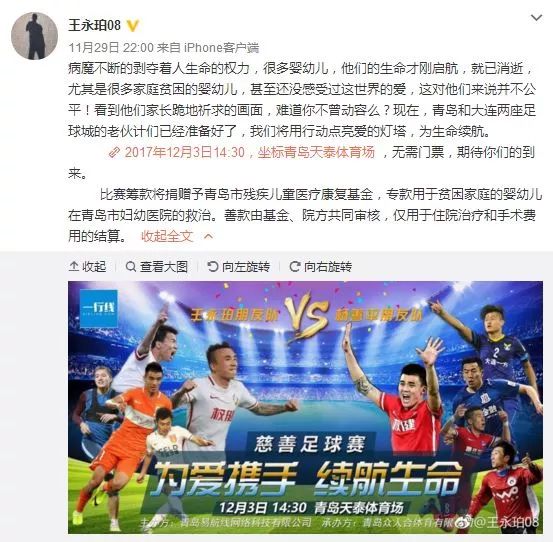Screen dimensions: 553x542
Task: Click the 一行线 logo on the poster
Action: tap(99, 309)
